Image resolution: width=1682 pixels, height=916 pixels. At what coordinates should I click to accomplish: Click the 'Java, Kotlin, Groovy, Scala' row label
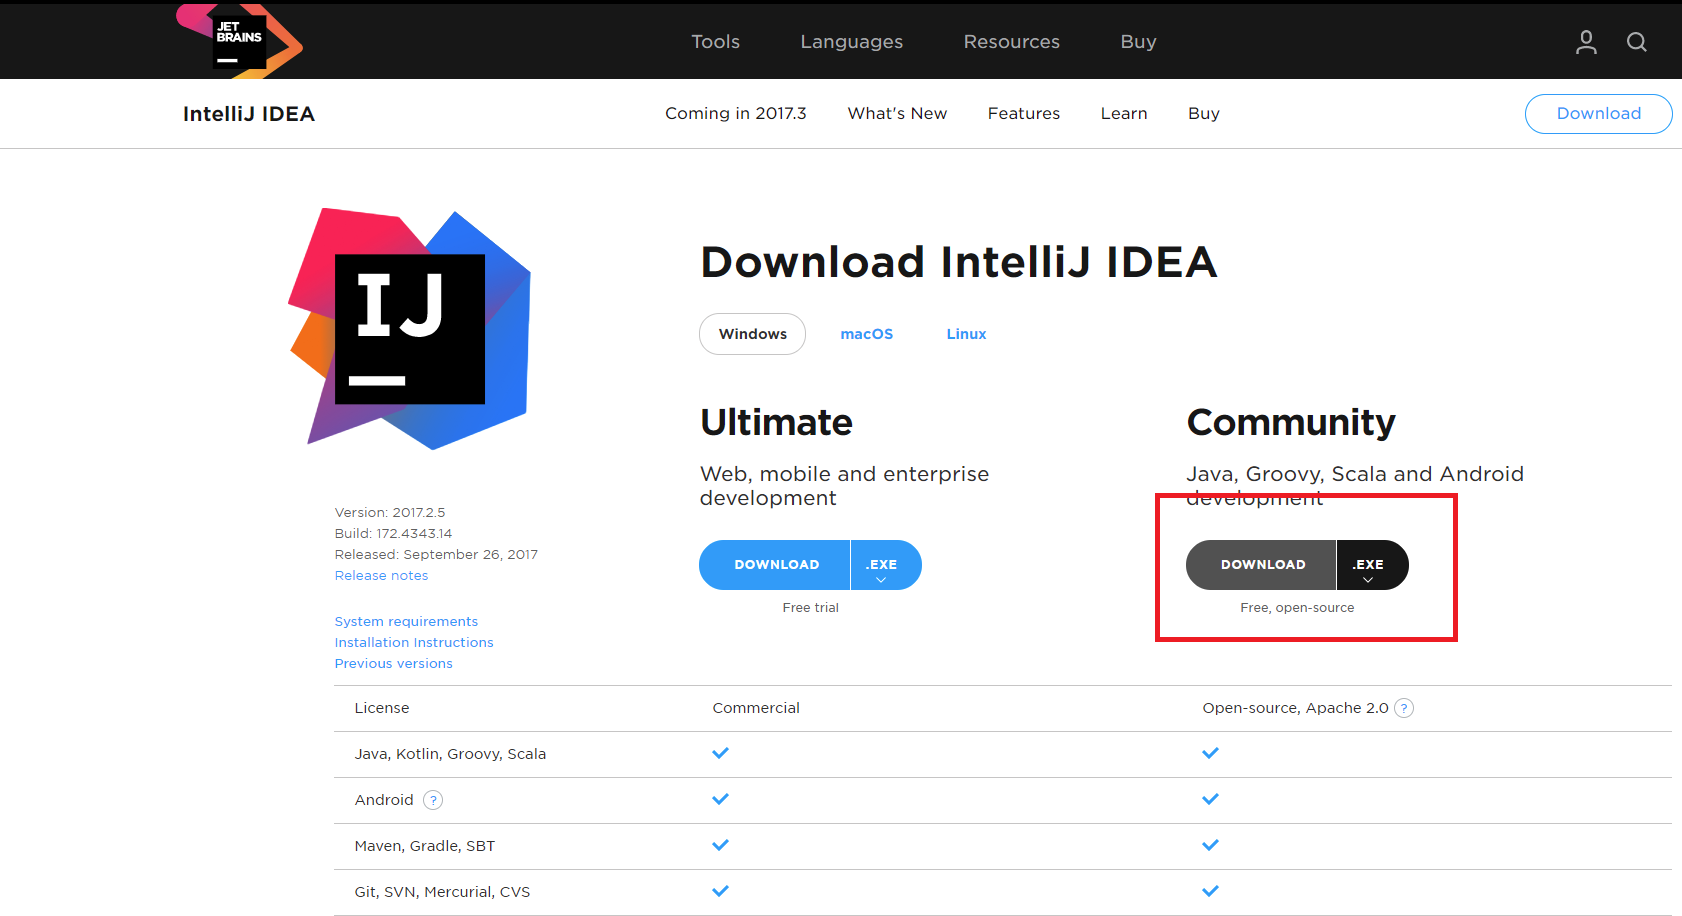450,754
